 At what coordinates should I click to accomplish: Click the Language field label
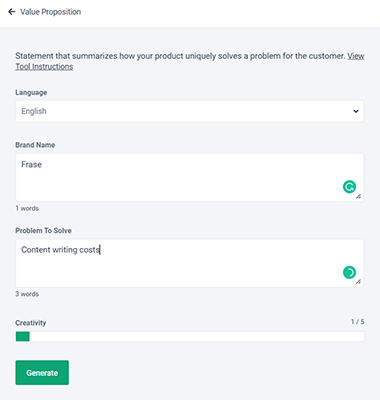tap(31, 93)
